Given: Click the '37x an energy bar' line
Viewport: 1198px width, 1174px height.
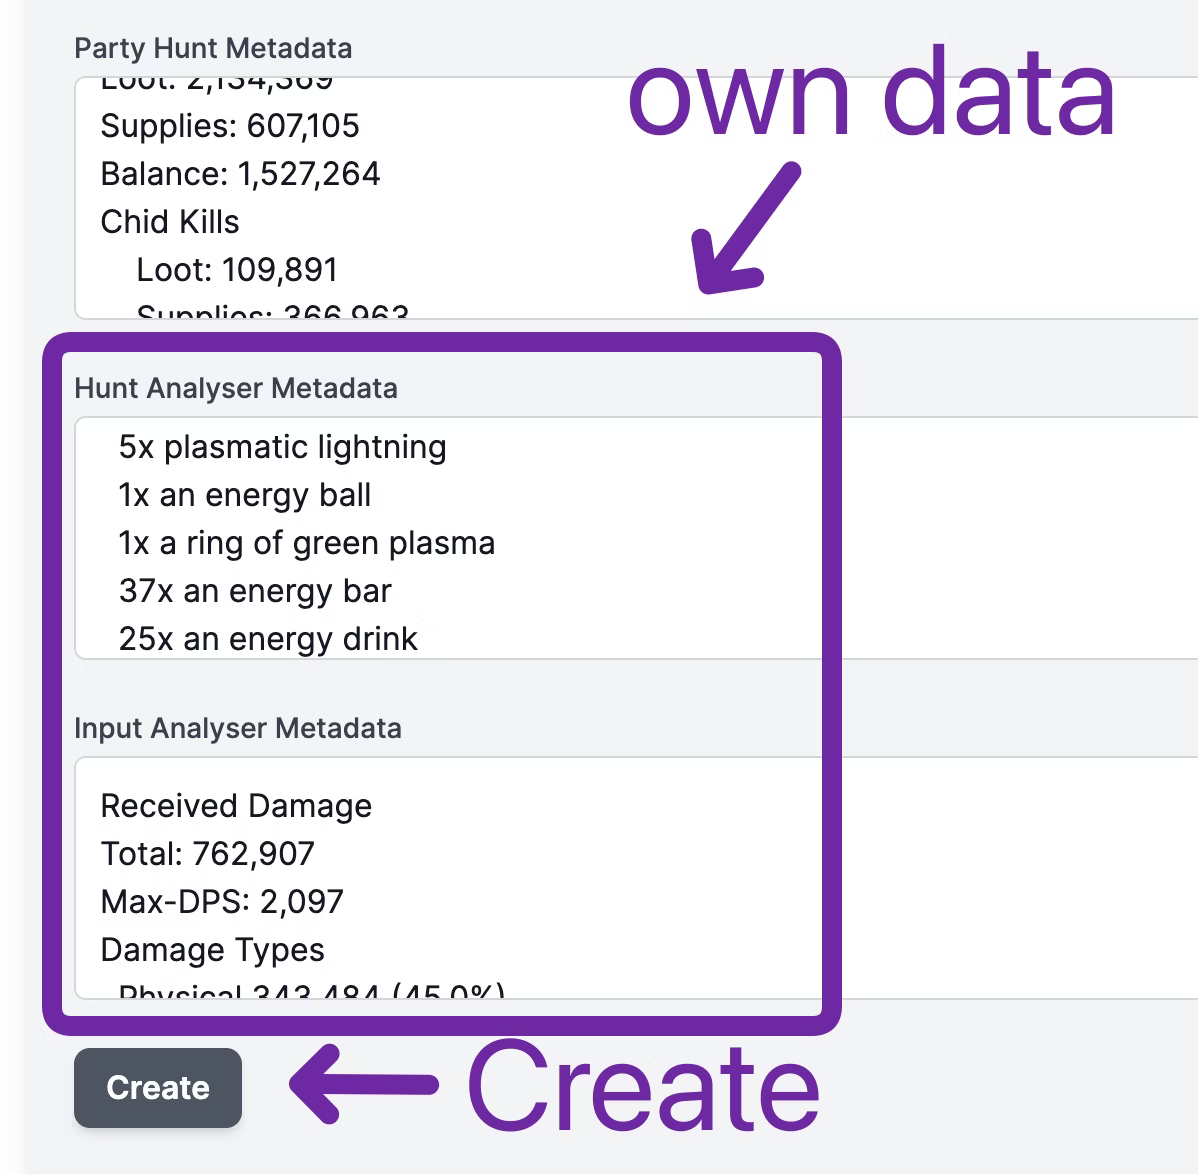Looking at the screenshot, I should click(254, 591).
